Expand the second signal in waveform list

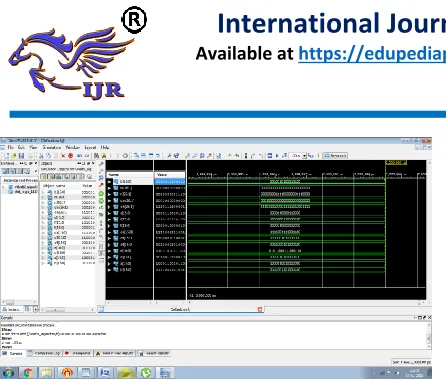[110, 188]
